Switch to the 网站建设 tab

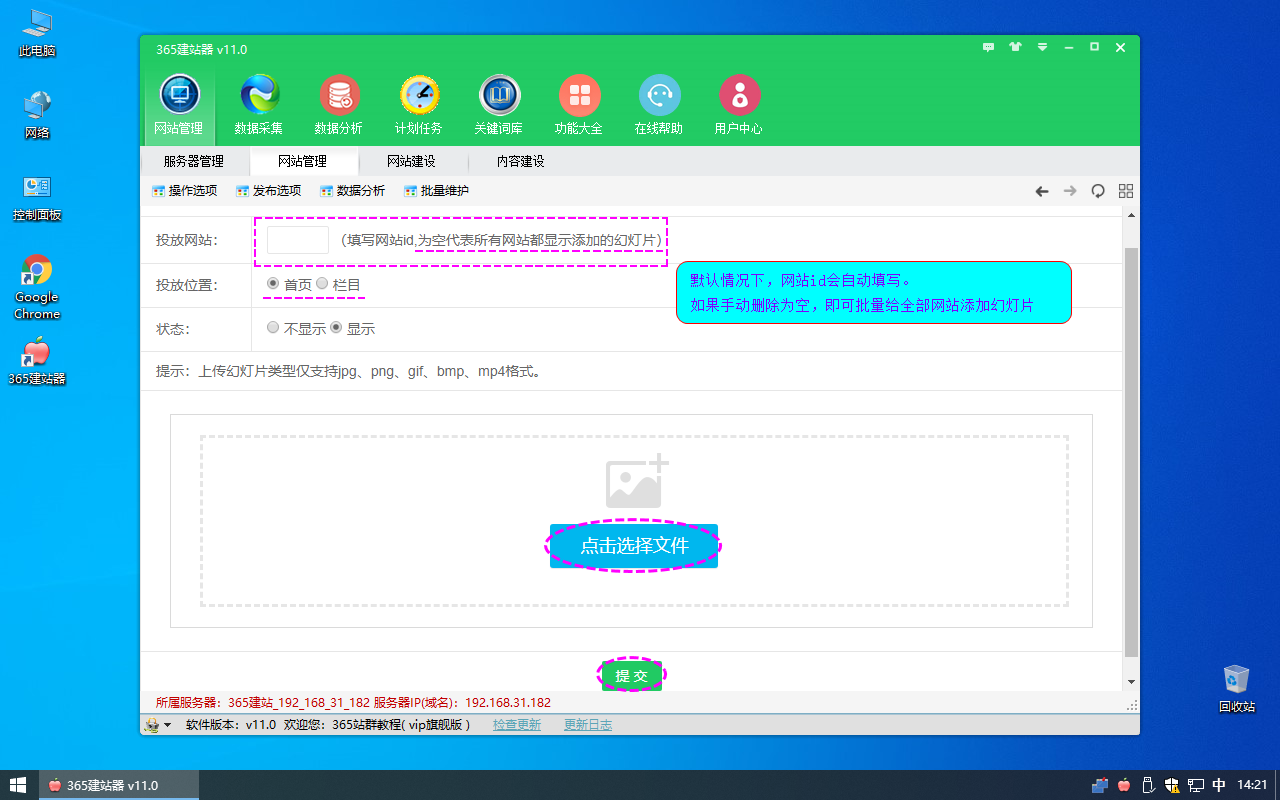(411, 161)
